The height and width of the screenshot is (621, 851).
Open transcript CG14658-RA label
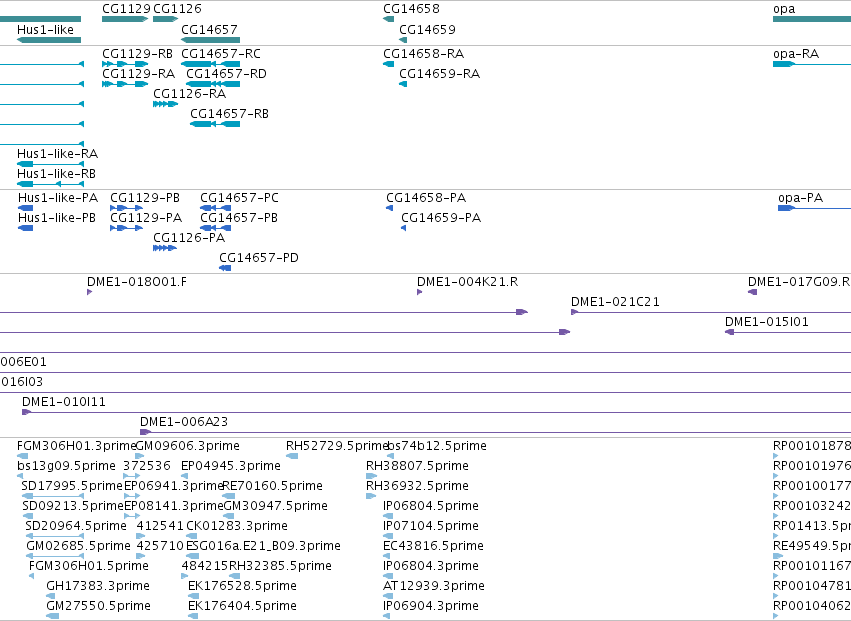(x=424, y=54)
